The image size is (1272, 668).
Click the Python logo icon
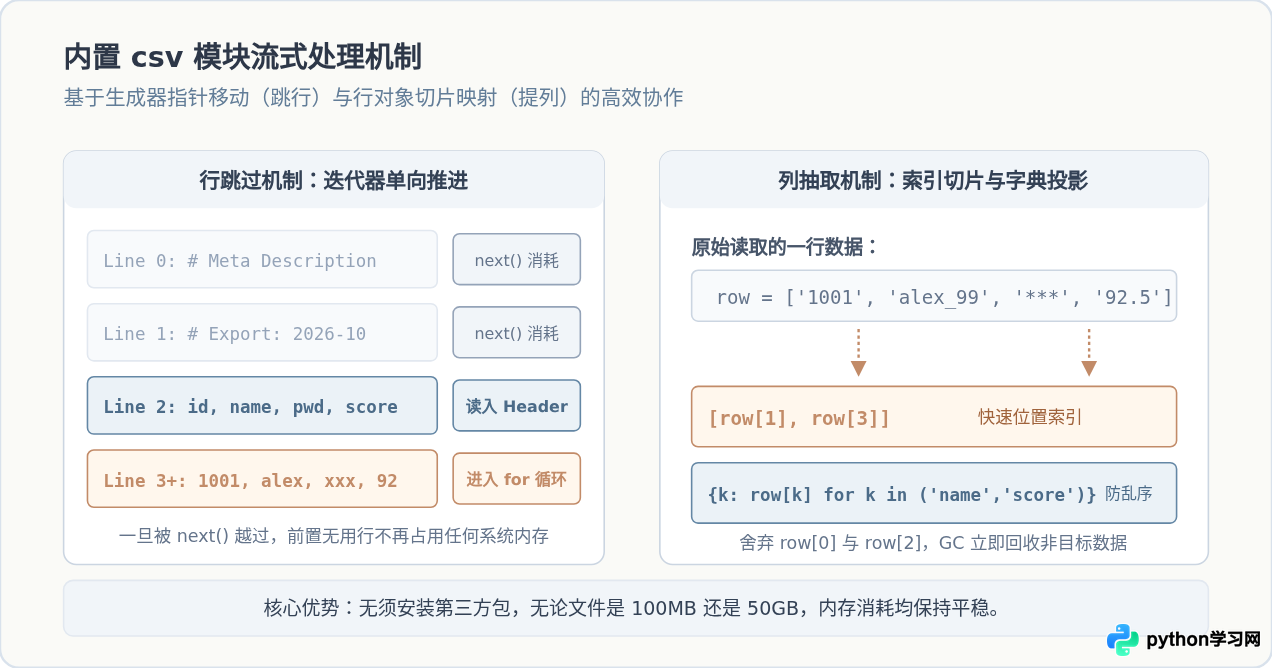[1123, 640]
